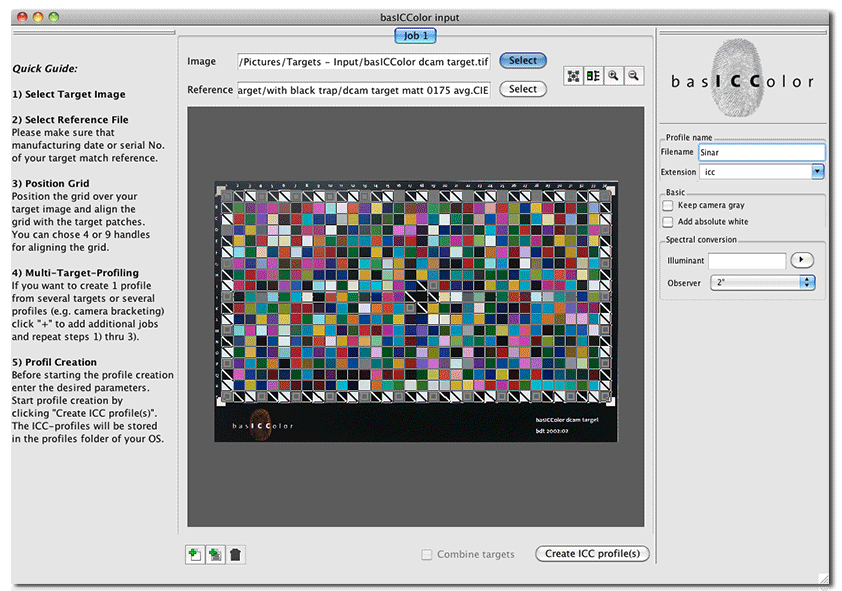Viewport: 842px width, 591px height.
Task: Click Create ICC profile(s) button
Action: click(x=592, y=553)
